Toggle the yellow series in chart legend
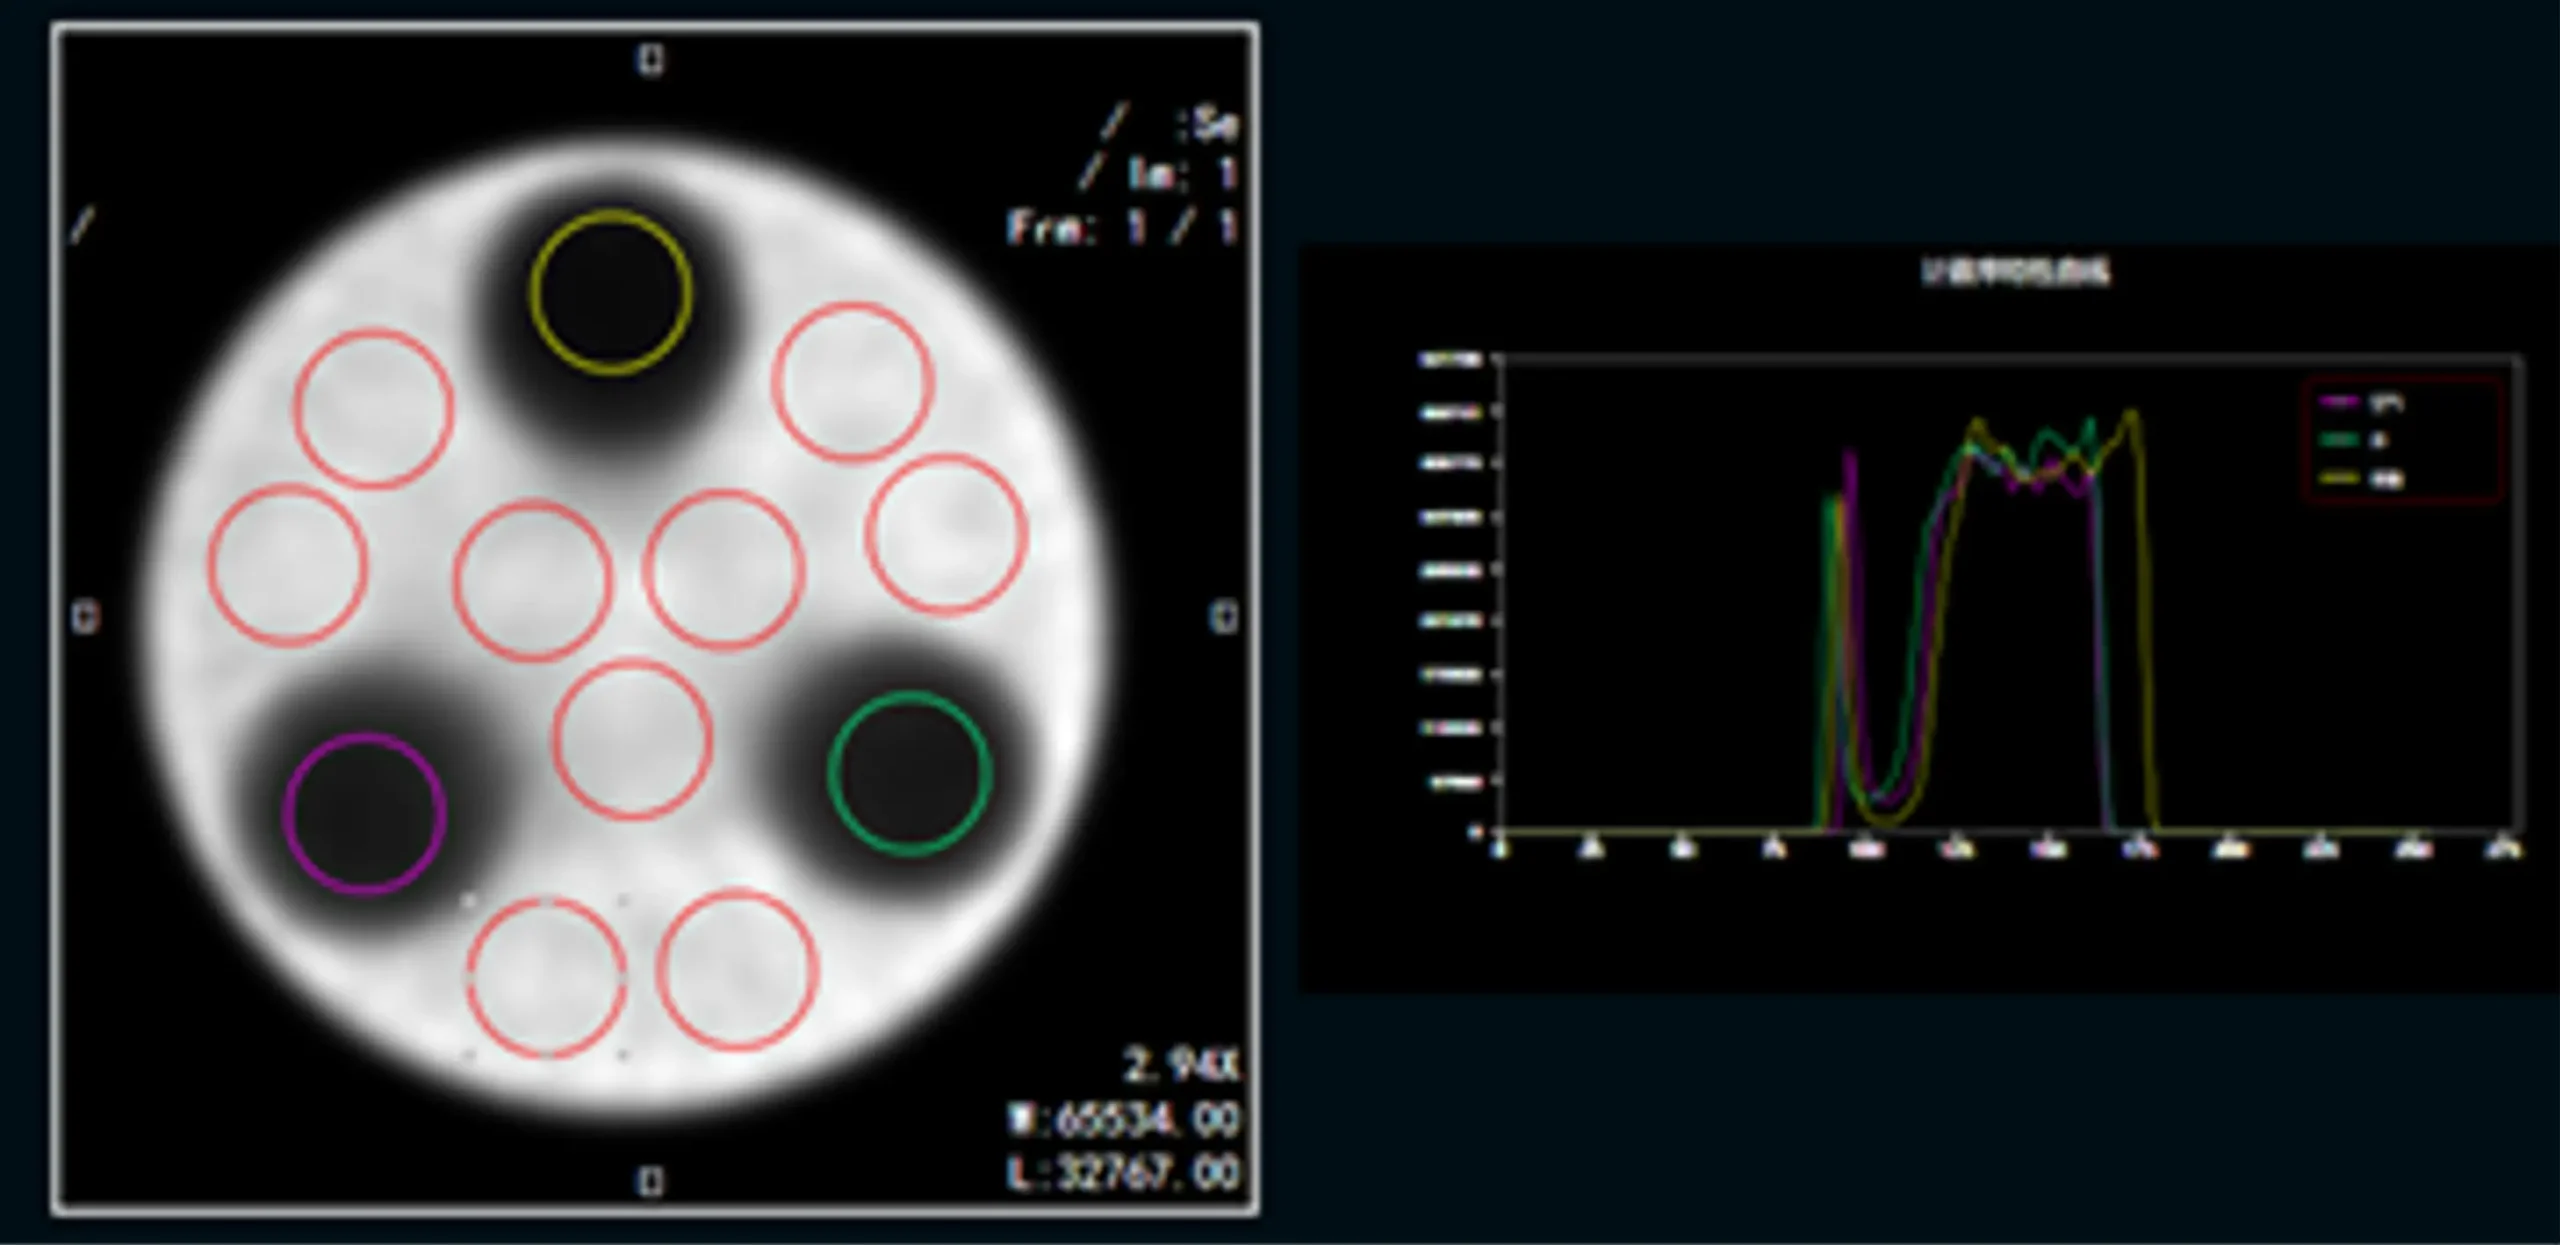Screen dimensions: 2560x1245 click(x=2387, y=479)
